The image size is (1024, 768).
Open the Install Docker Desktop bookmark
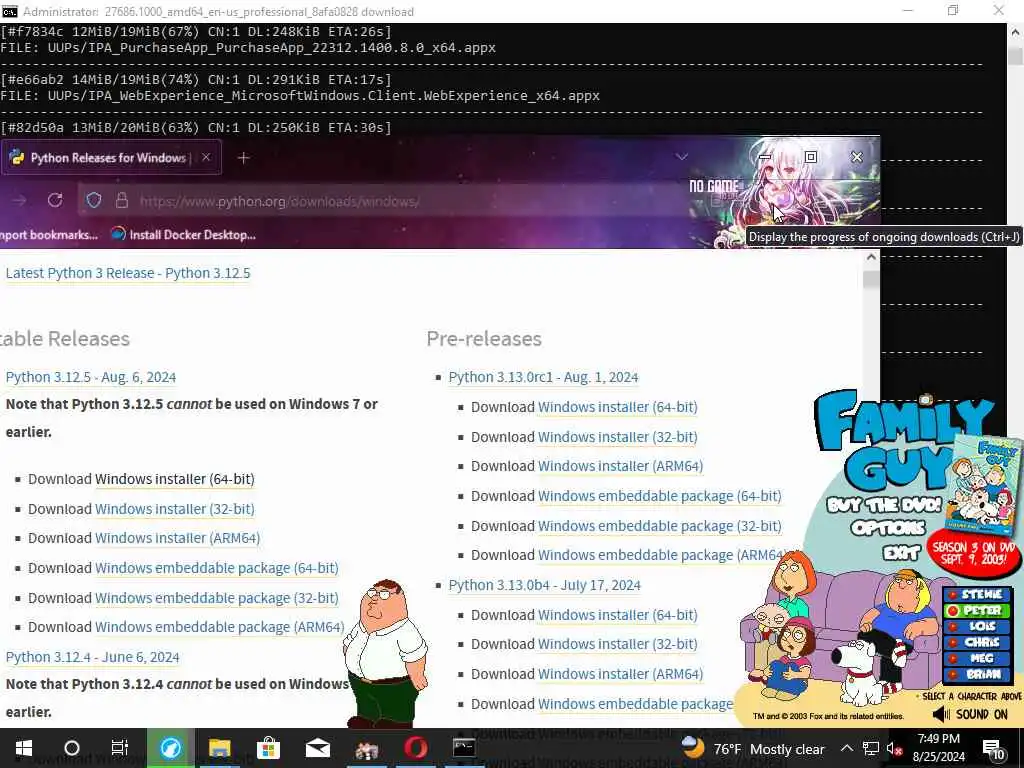tap(183, 234)
